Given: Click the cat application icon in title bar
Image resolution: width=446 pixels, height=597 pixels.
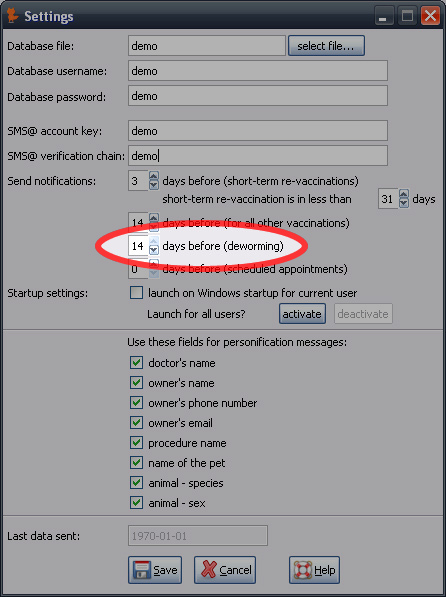Looking at the screenshot, I should tap(12, 16).
